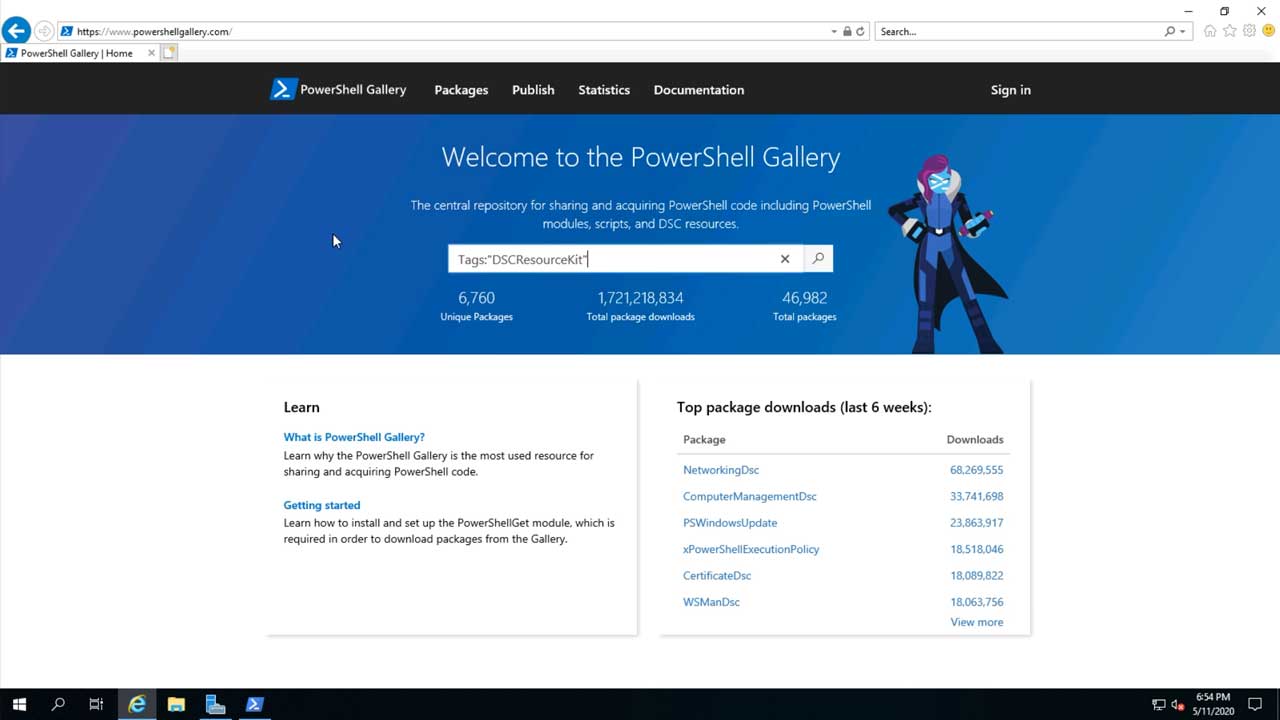Open the Packages menu item
1280x720 pixels.
[461, 90]
